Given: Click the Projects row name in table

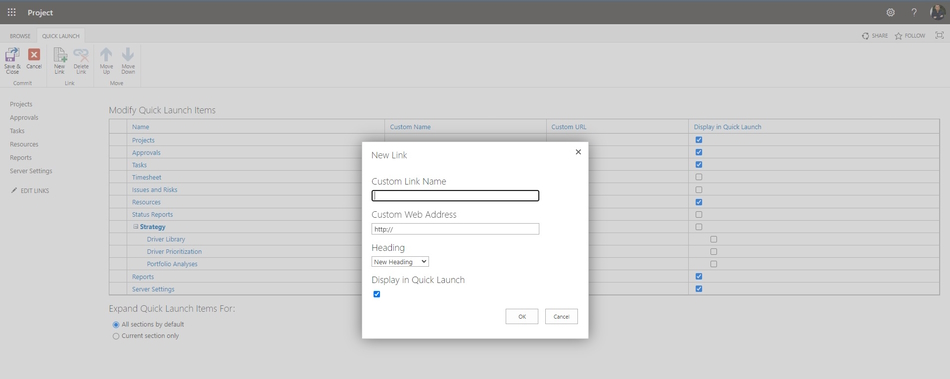Looking at the screenshot, I should point(144,140).
